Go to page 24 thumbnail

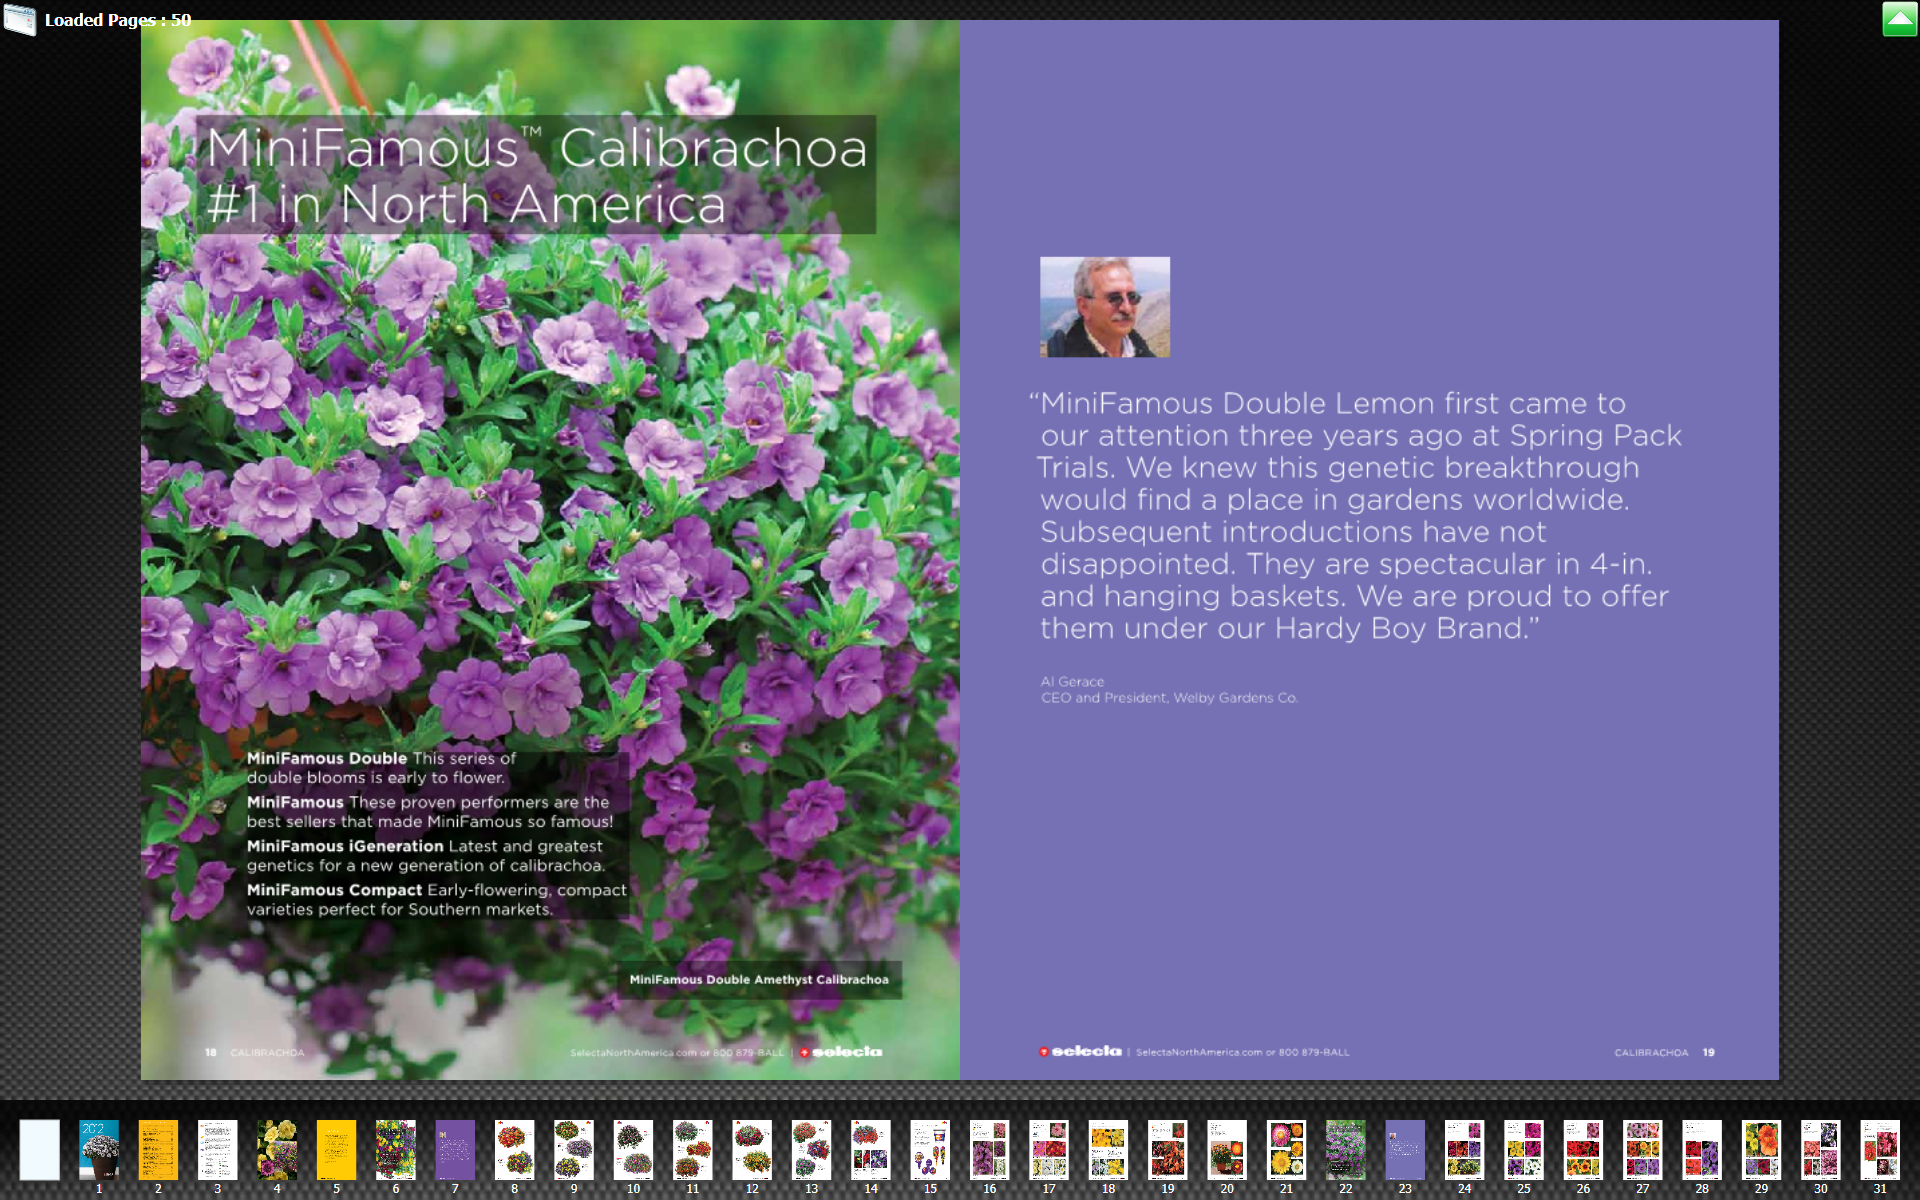pyautogui.click(x=1464, y=1150)
